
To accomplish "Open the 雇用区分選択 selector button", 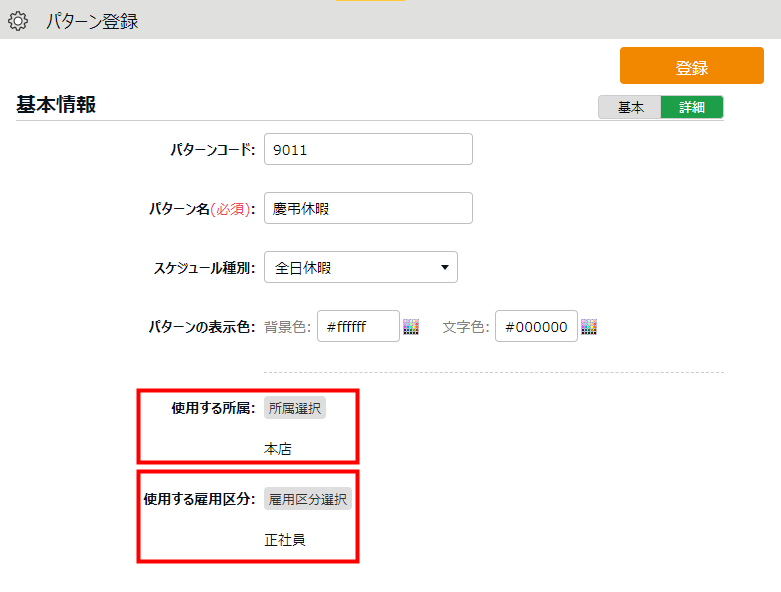I will [x=308, y=499].
